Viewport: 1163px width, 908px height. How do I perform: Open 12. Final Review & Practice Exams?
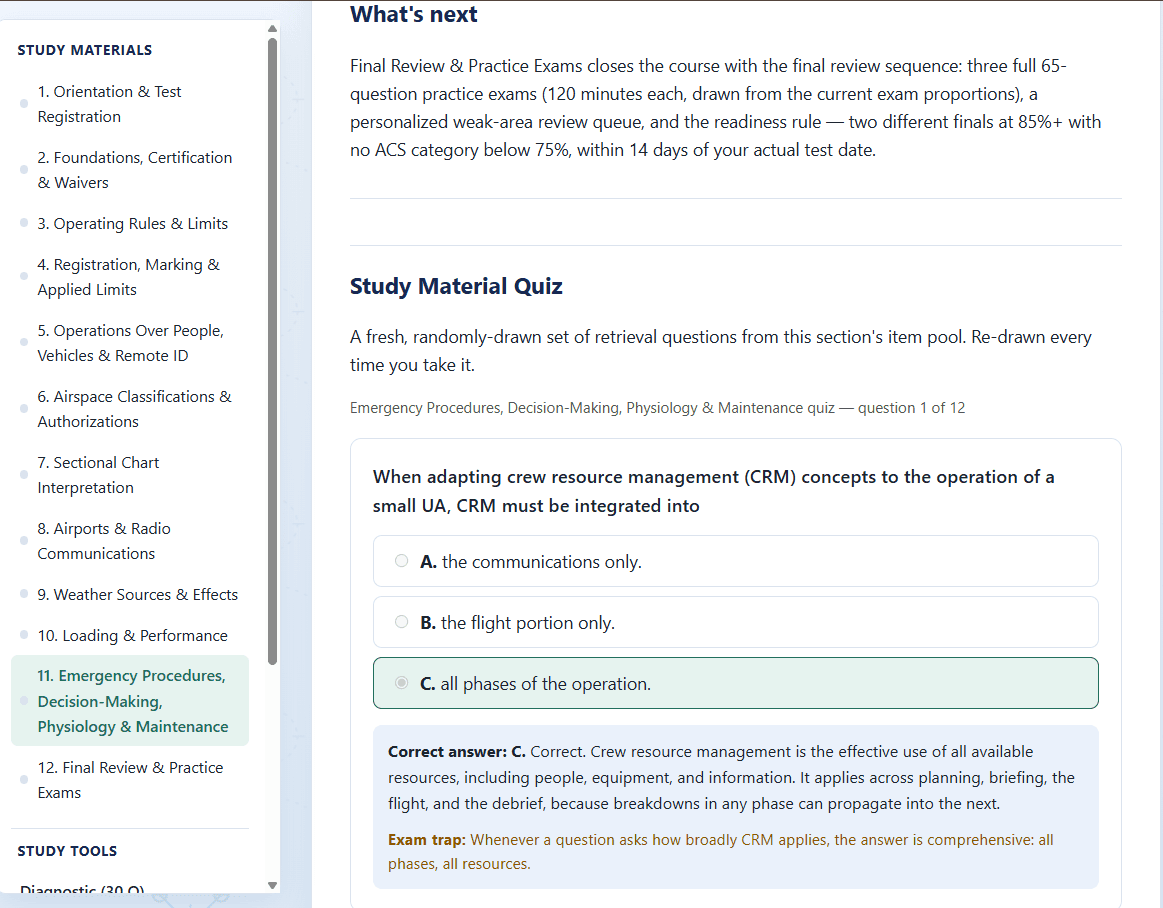tap(130, 780)
